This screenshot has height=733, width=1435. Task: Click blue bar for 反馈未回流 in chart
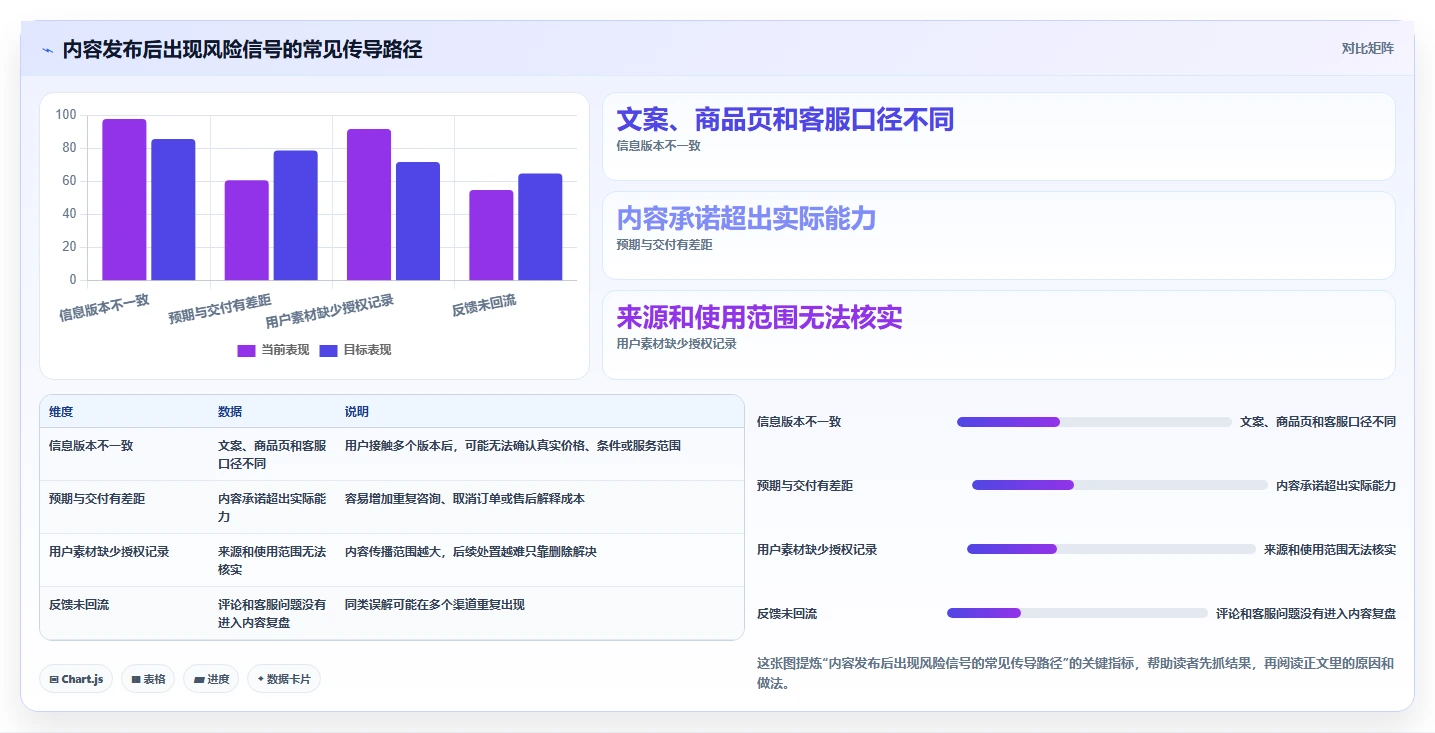(540, 227)
